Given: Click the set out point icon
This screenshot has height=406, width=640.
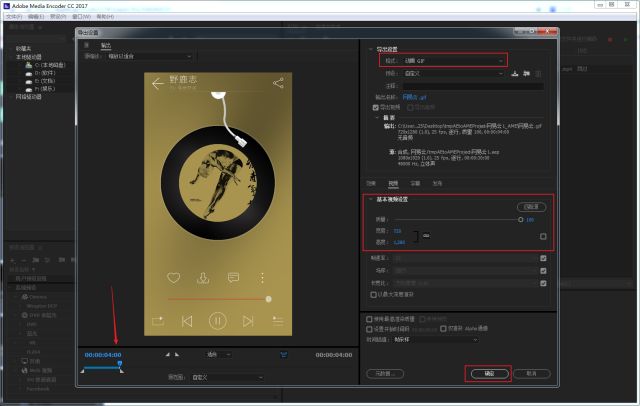Looking at the screenshot, I should tap(177, 355).
